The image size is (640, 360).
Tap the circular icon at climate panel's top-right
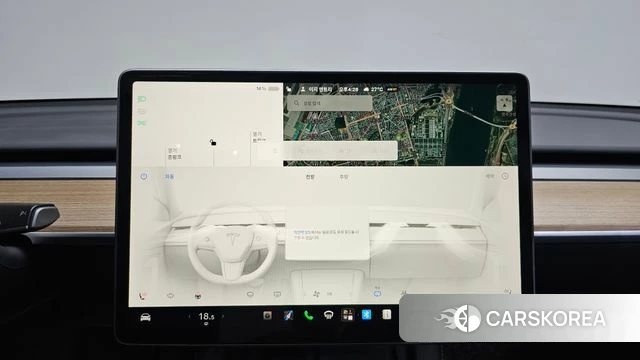click(x=505, y=176)
